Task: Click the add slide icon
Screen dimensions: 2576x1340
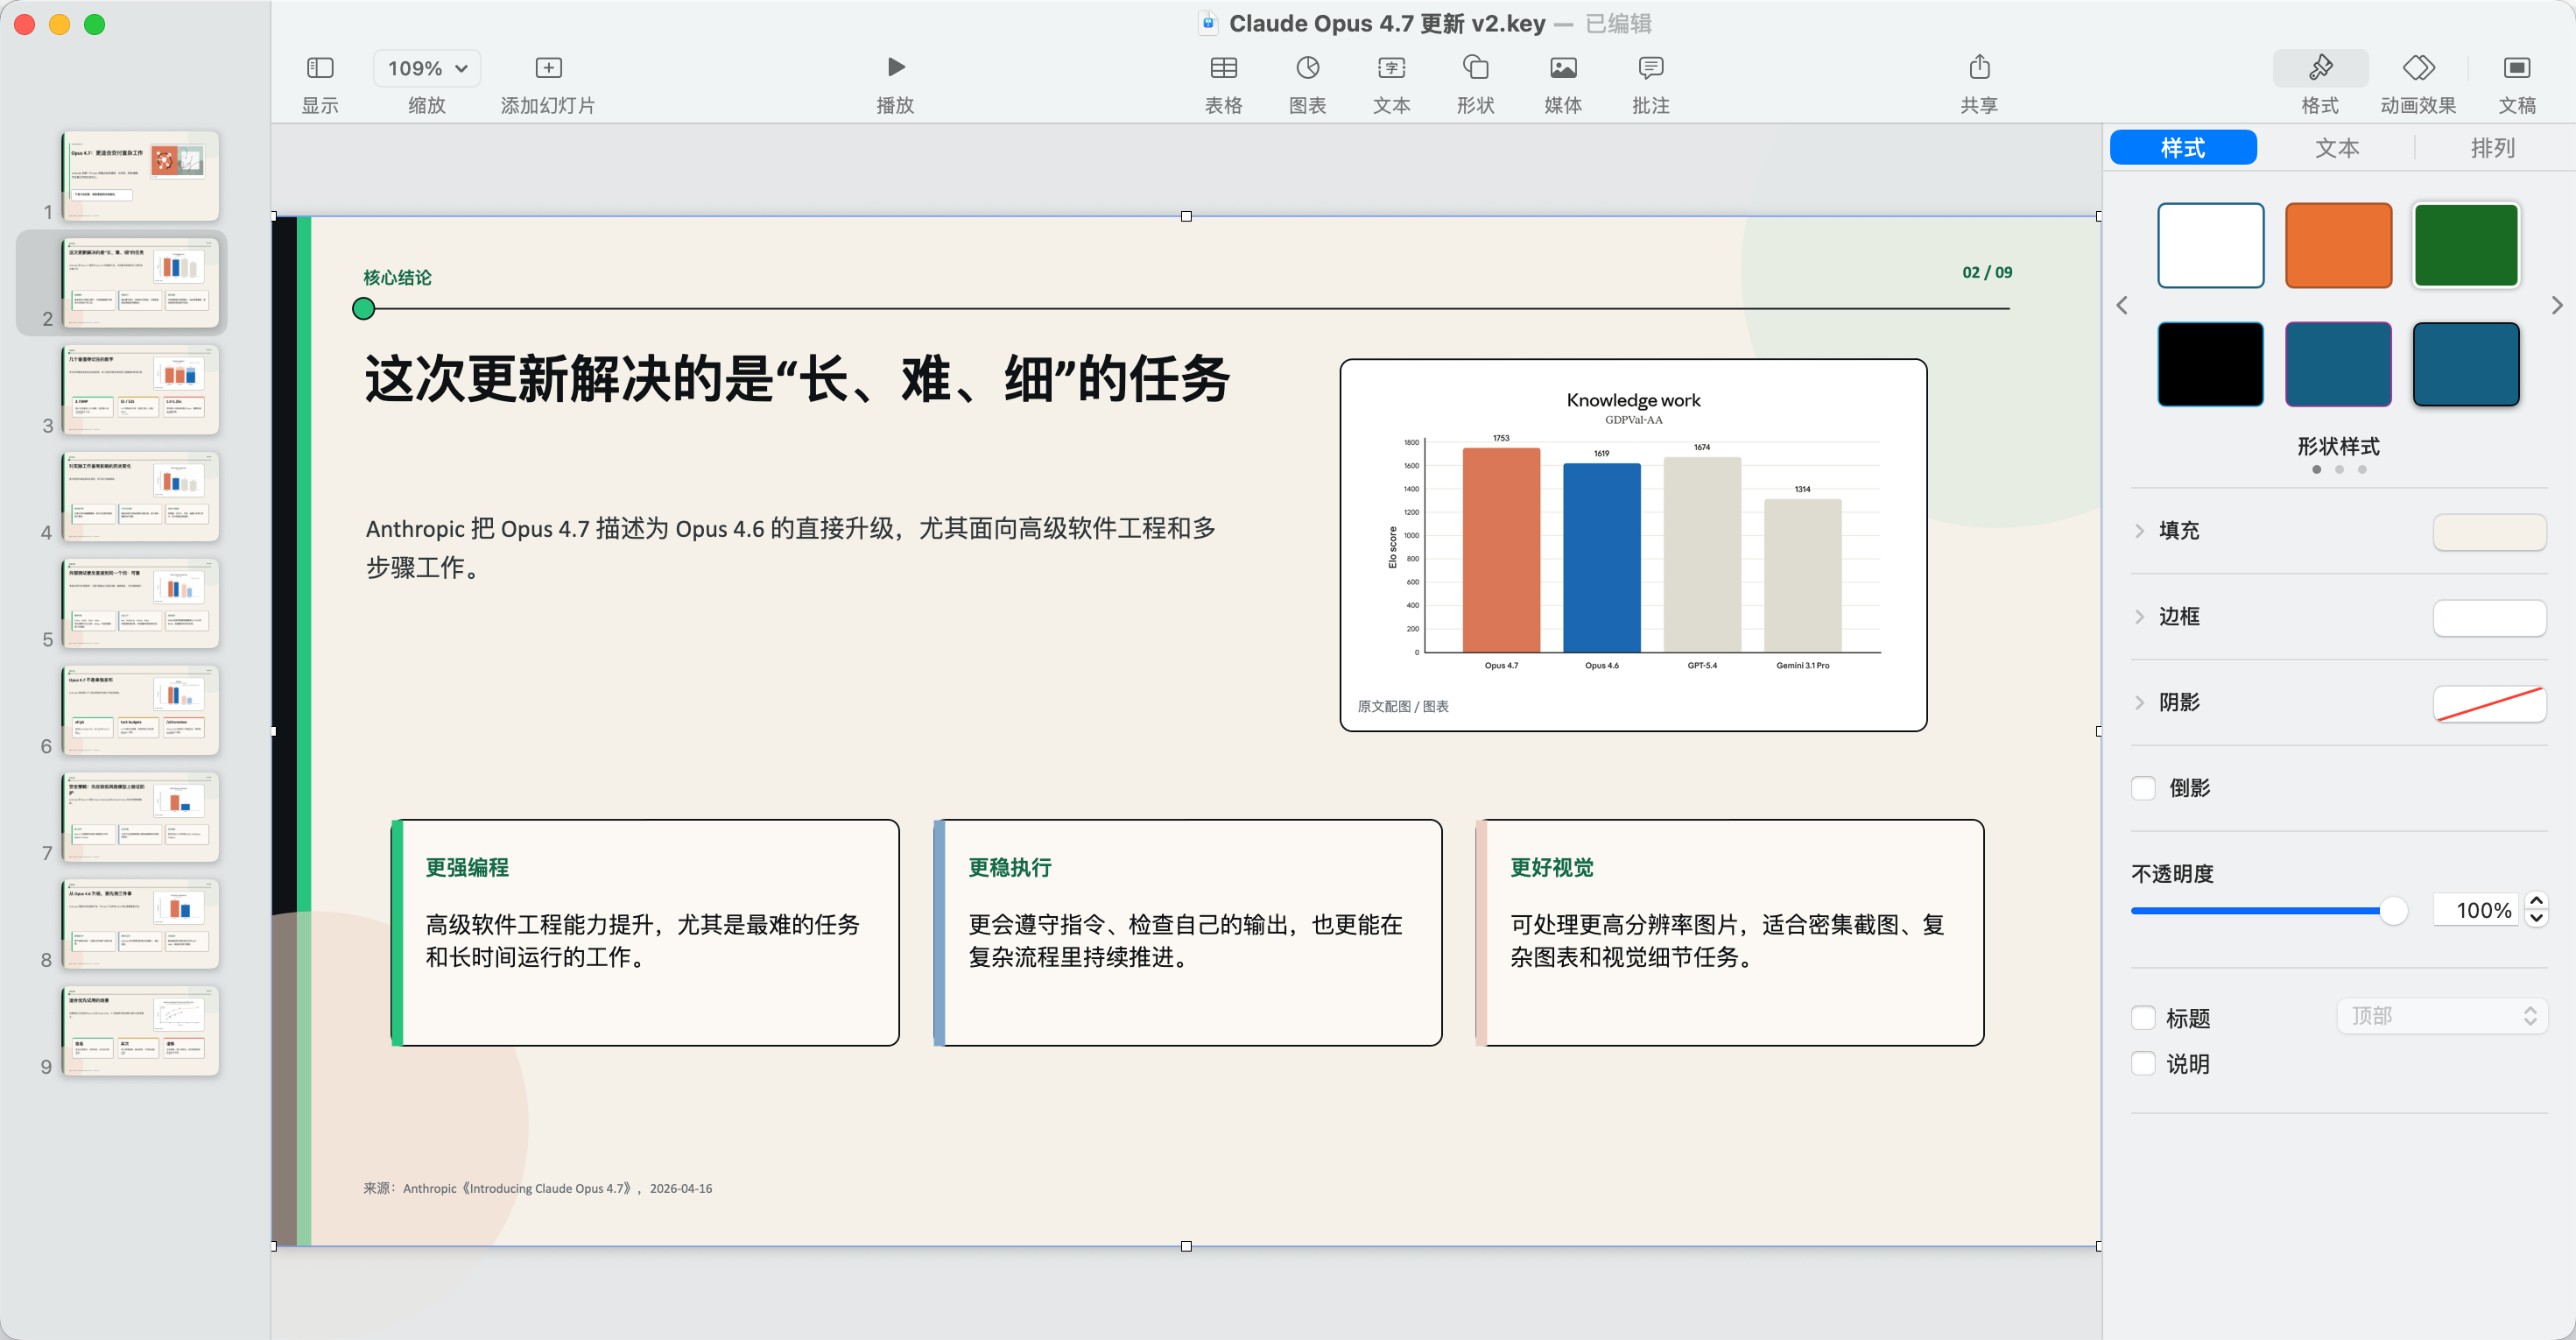Action: coord(548,67)
